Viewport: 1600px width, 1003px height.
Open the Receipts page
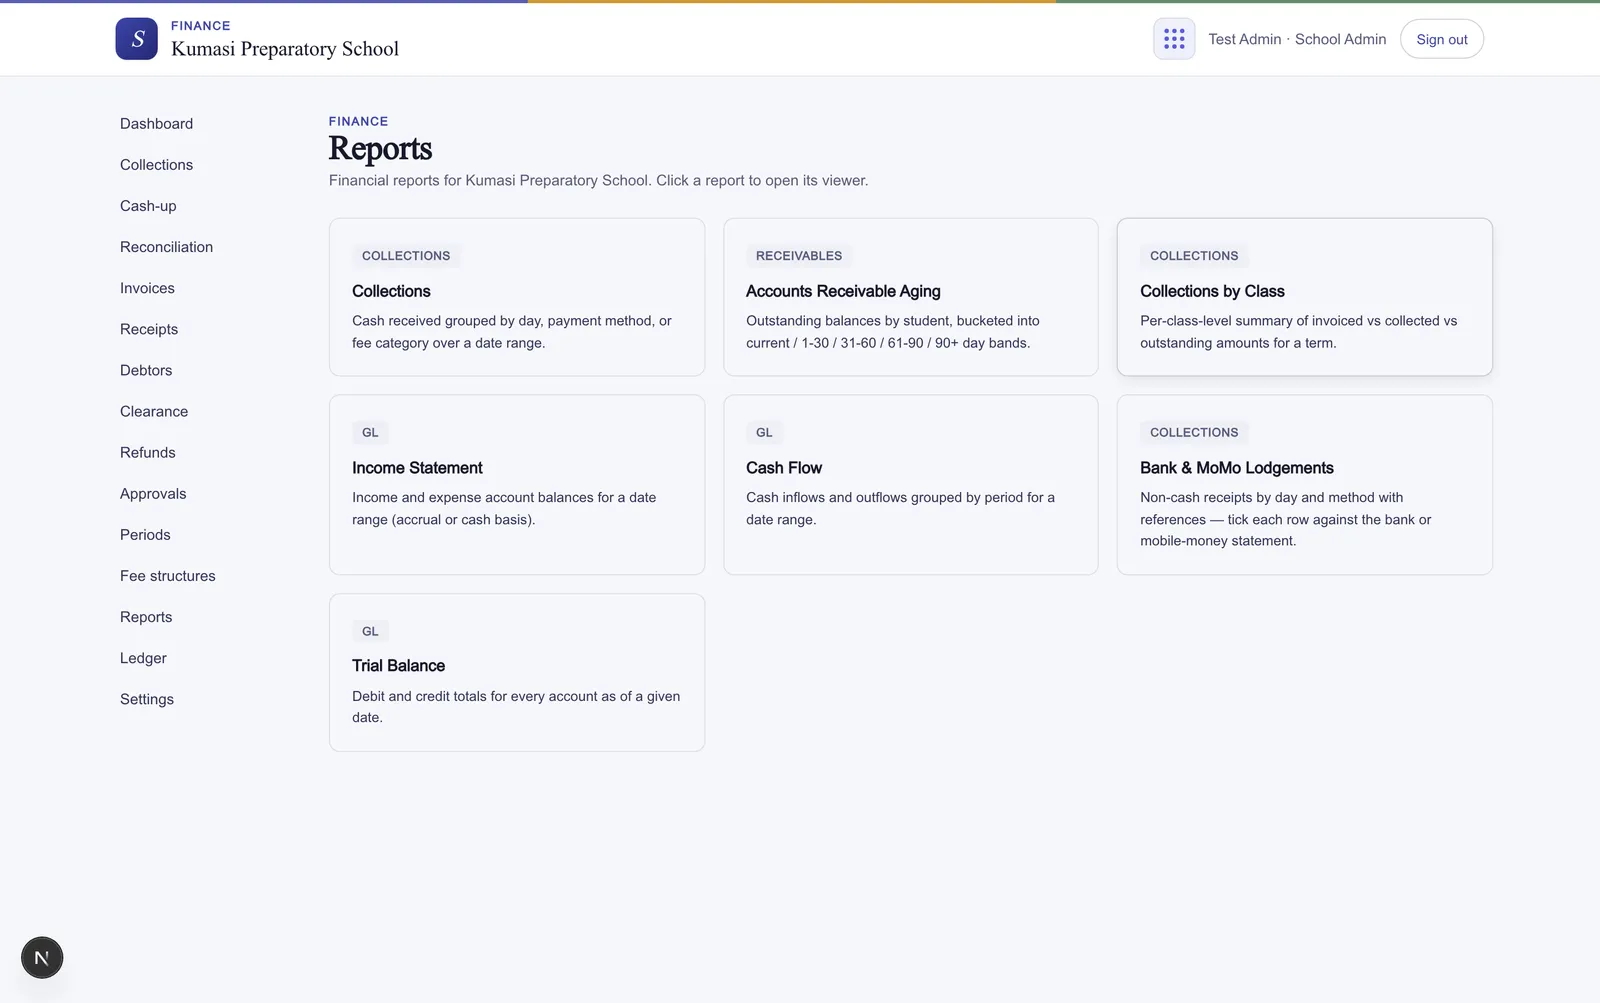[x=149, y=329]
